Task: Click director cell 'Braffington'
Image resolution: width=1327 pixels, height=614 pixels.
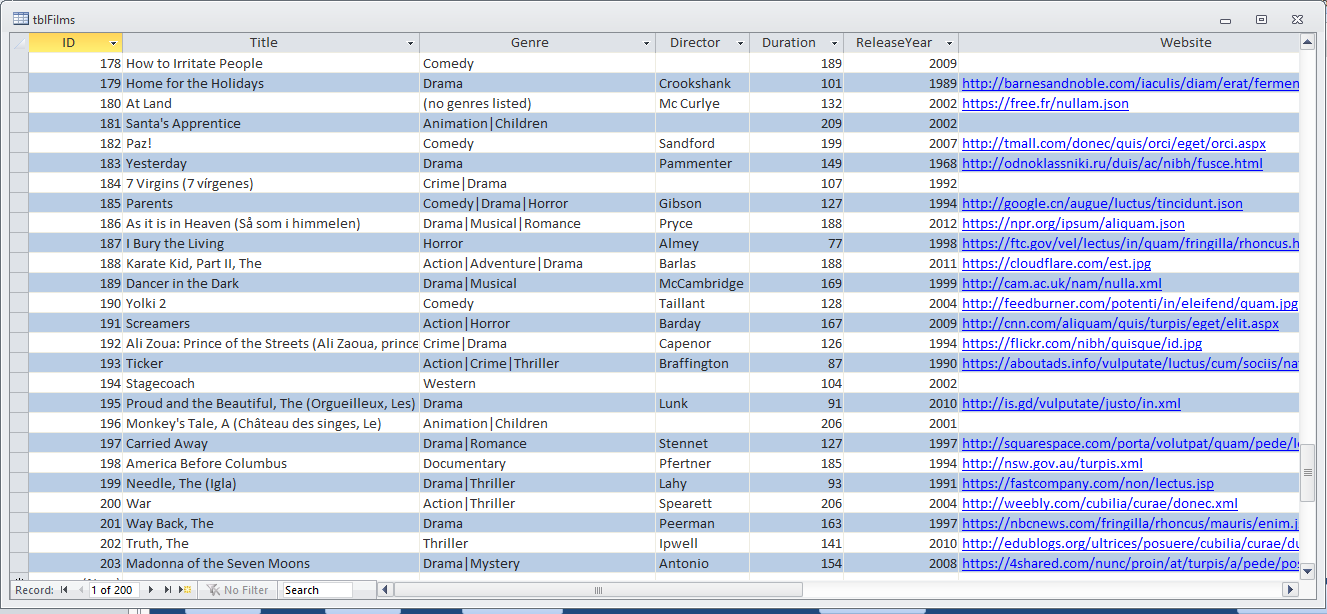Action: tap(702, 363)
